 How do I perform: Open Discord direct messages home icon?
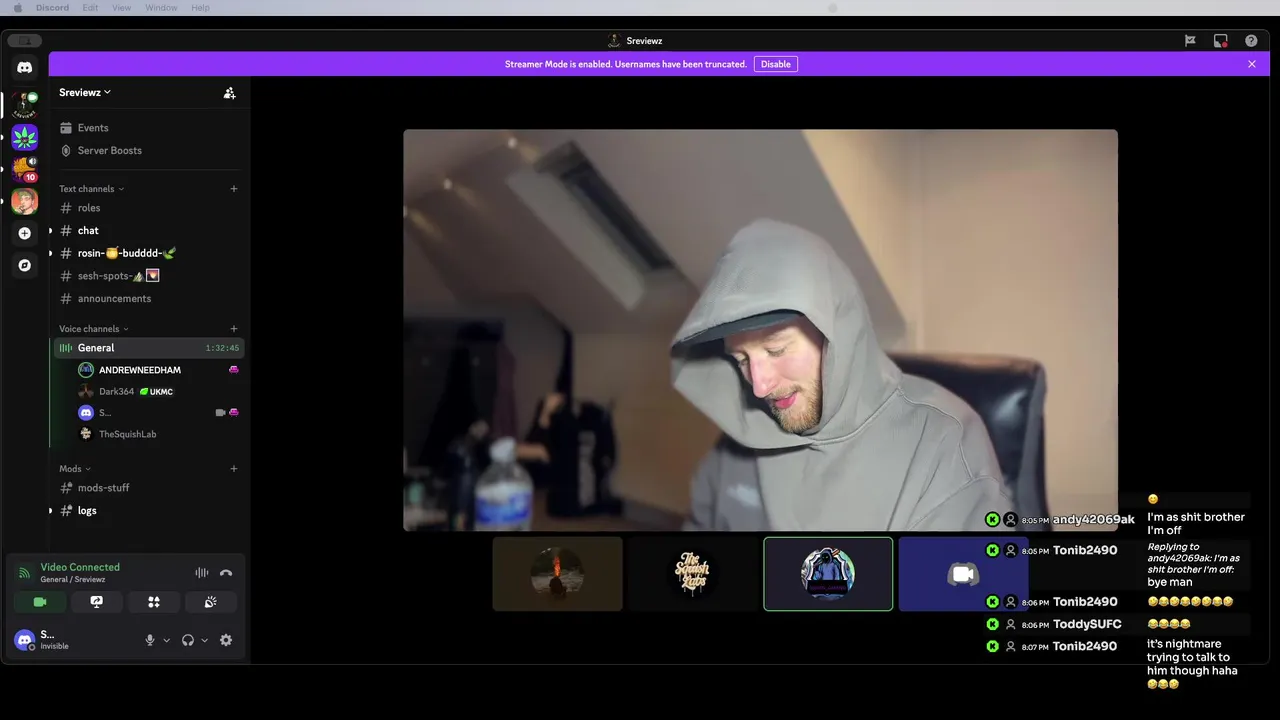(25, 68)
